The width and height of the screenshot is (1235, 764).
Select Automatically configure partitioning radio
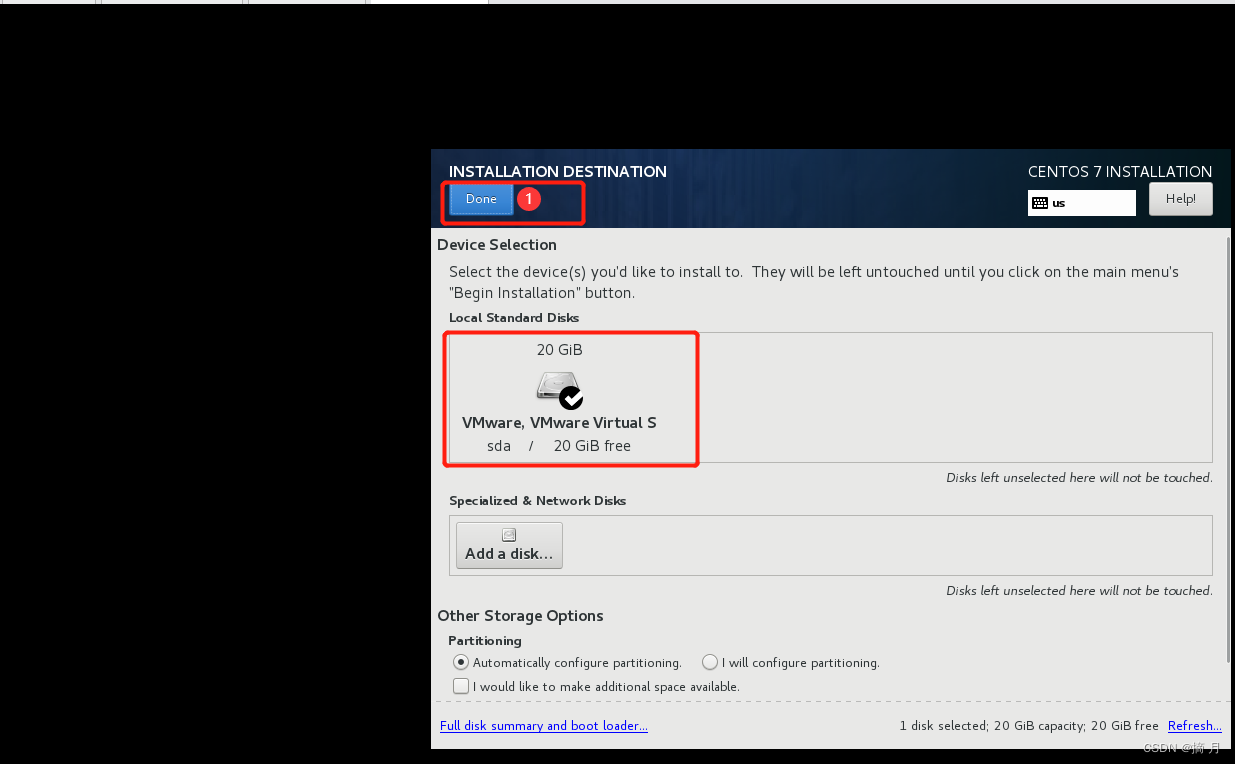(x=460, y=662)
